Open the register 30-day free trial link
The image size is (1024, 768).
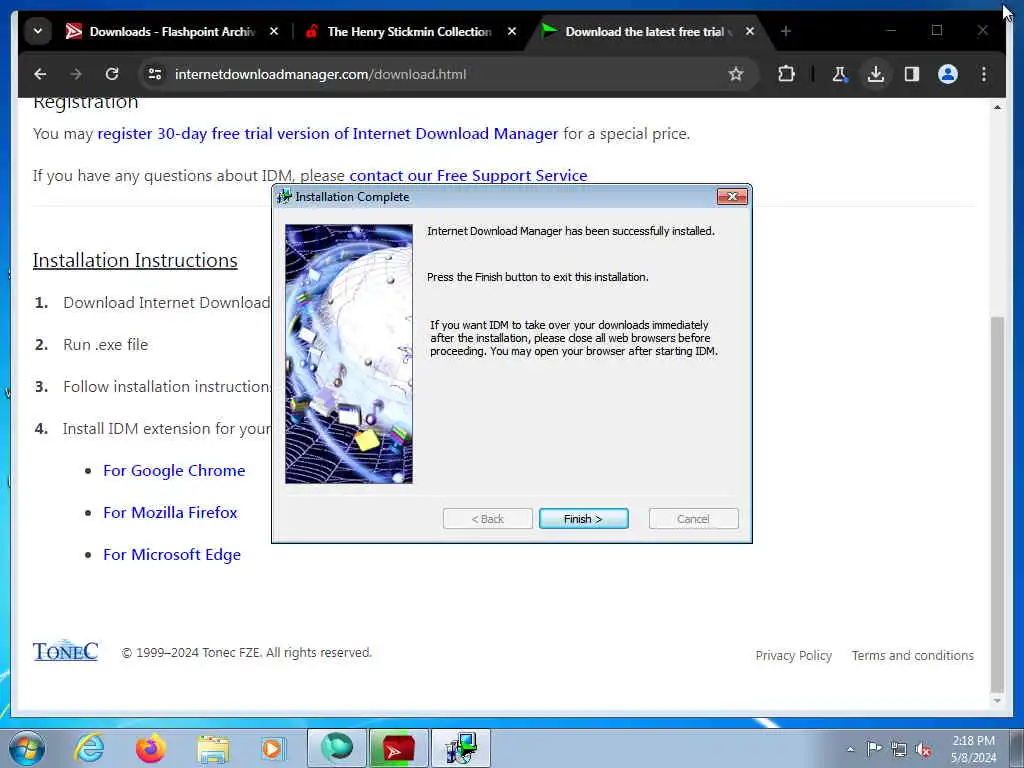coord(328,134)
